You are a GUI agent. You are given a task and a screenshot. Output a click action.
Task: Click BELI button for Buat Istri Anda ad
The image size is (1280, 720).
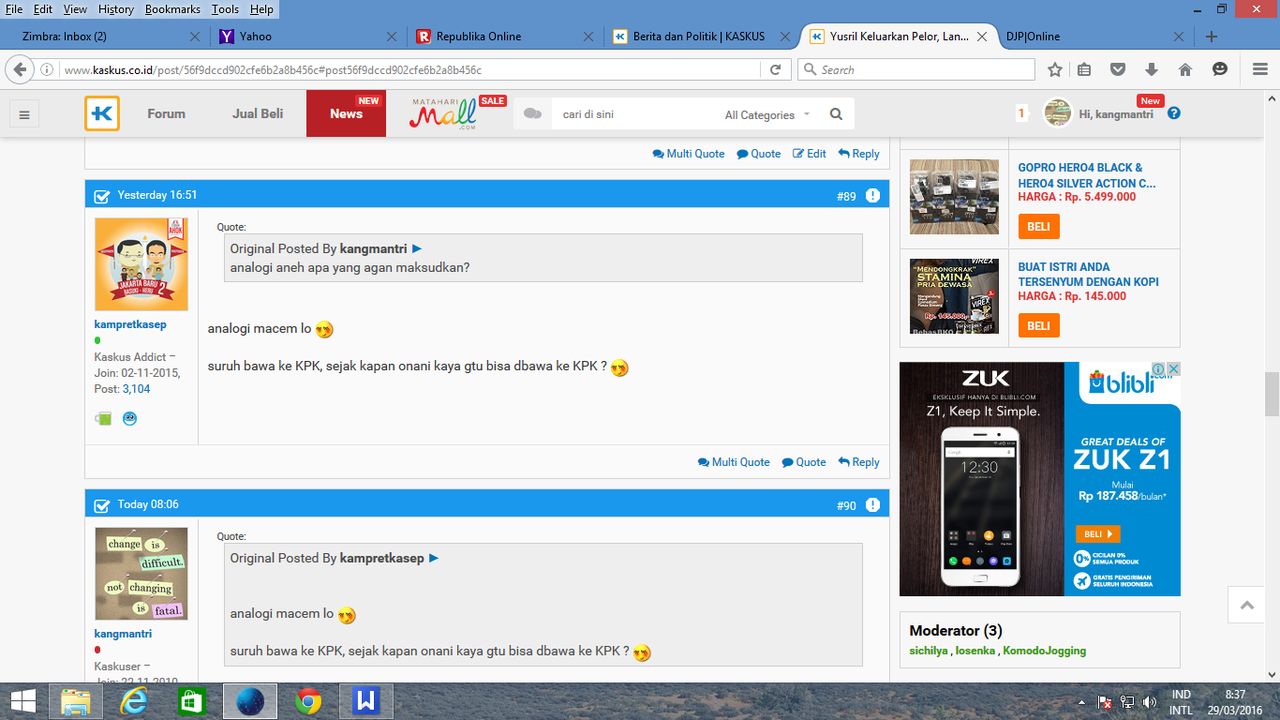1039,326
